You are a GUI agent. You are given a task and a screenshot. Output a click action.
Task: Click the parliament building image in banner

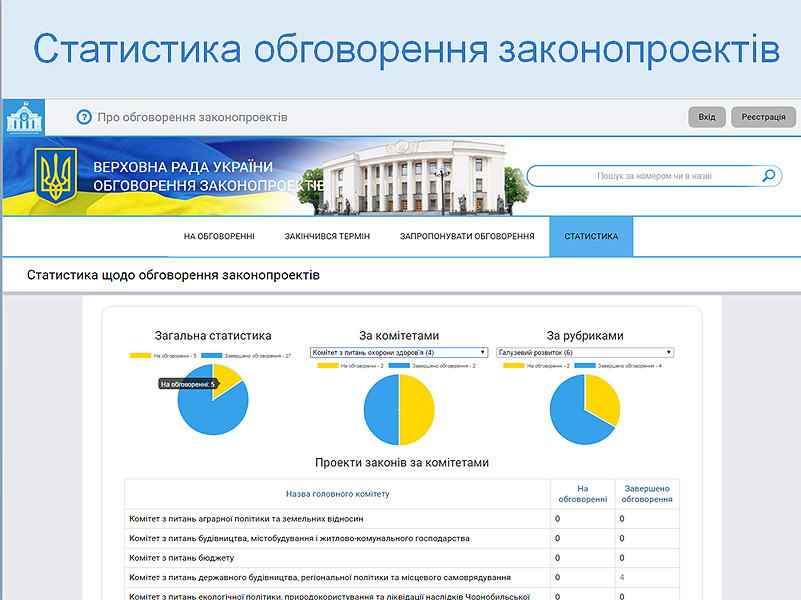pyautogui.click(x=416, y=177)
